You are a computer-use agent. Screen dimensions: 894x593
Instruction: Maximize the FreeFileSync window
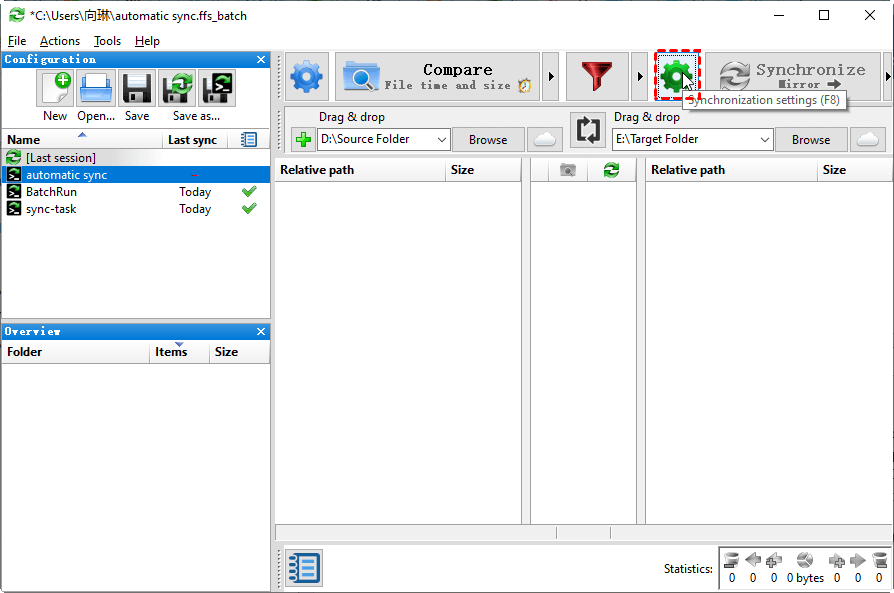tap(824, 15)
